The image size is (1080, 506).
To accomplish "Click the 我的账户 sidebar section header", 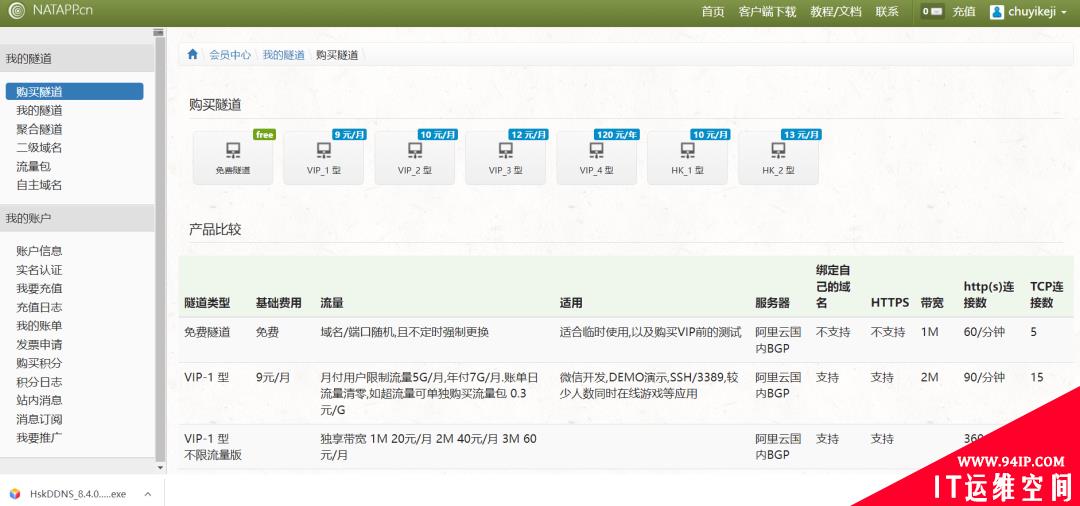I will click(x=77, y=218).
